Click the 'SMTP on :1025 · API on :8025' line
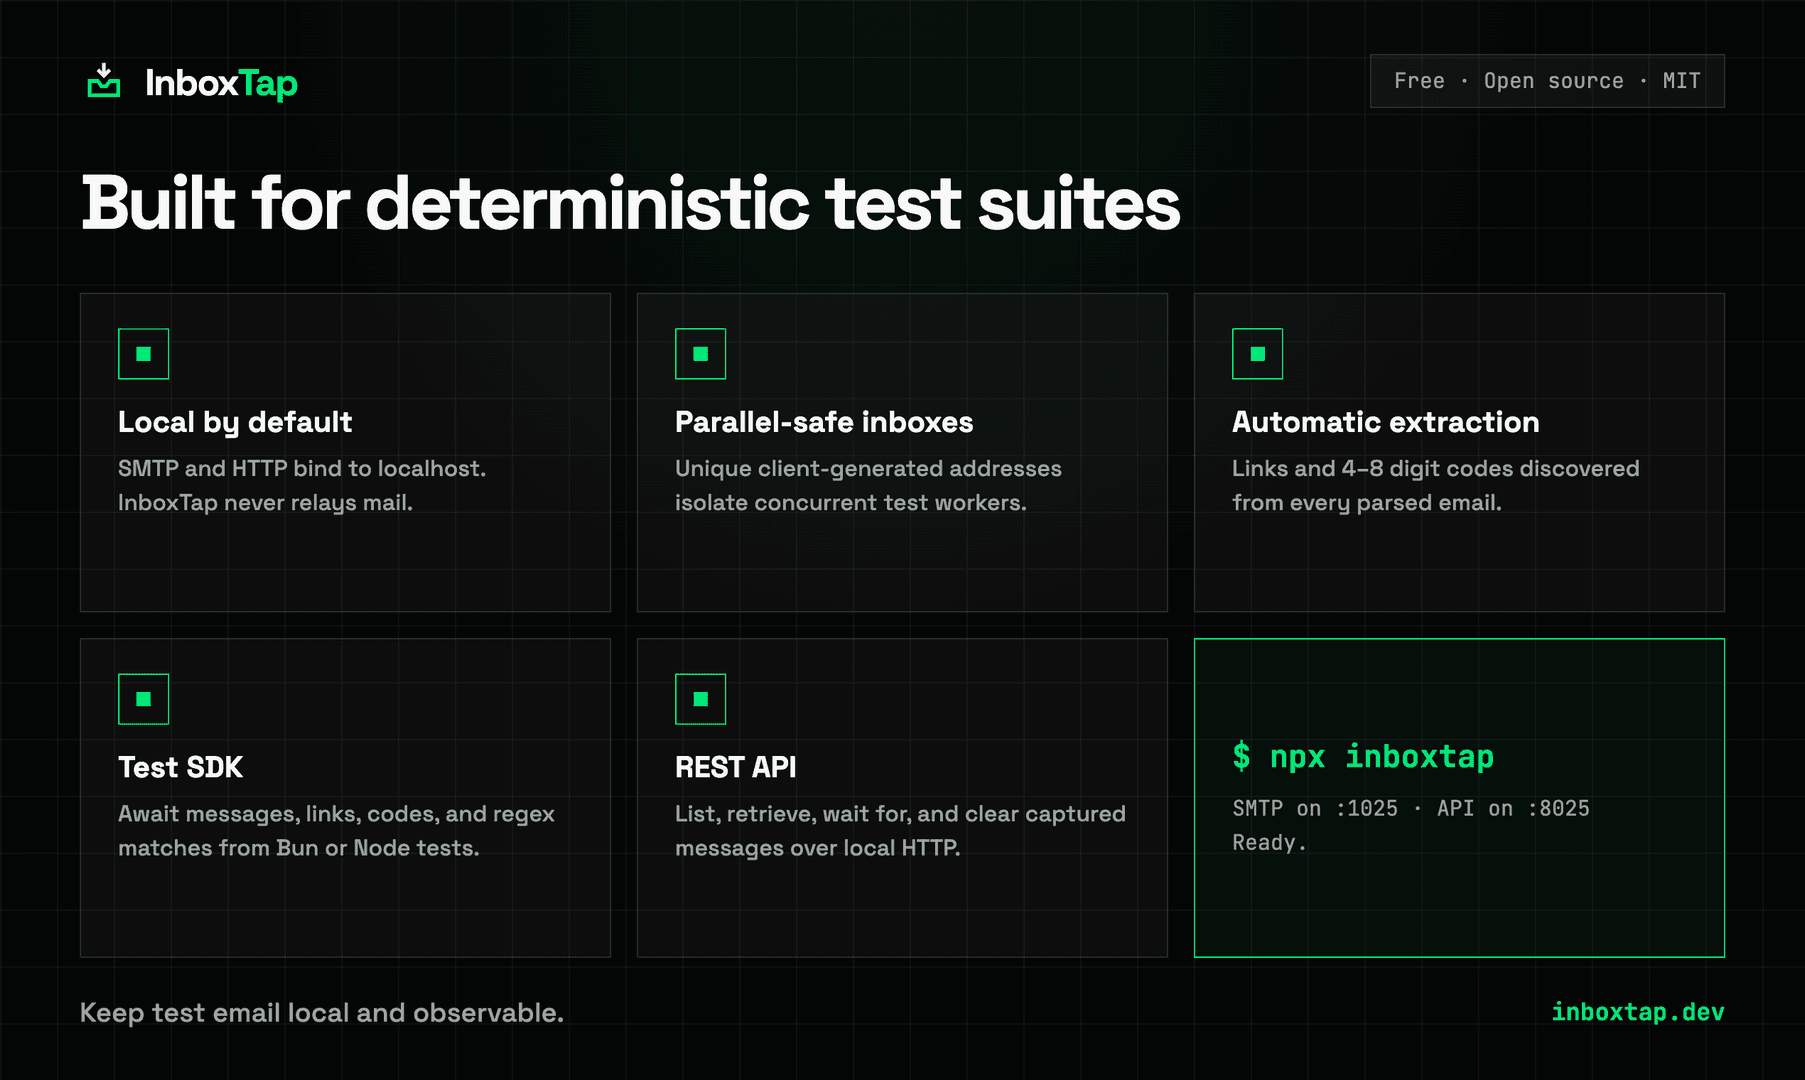 (1410, 808)
